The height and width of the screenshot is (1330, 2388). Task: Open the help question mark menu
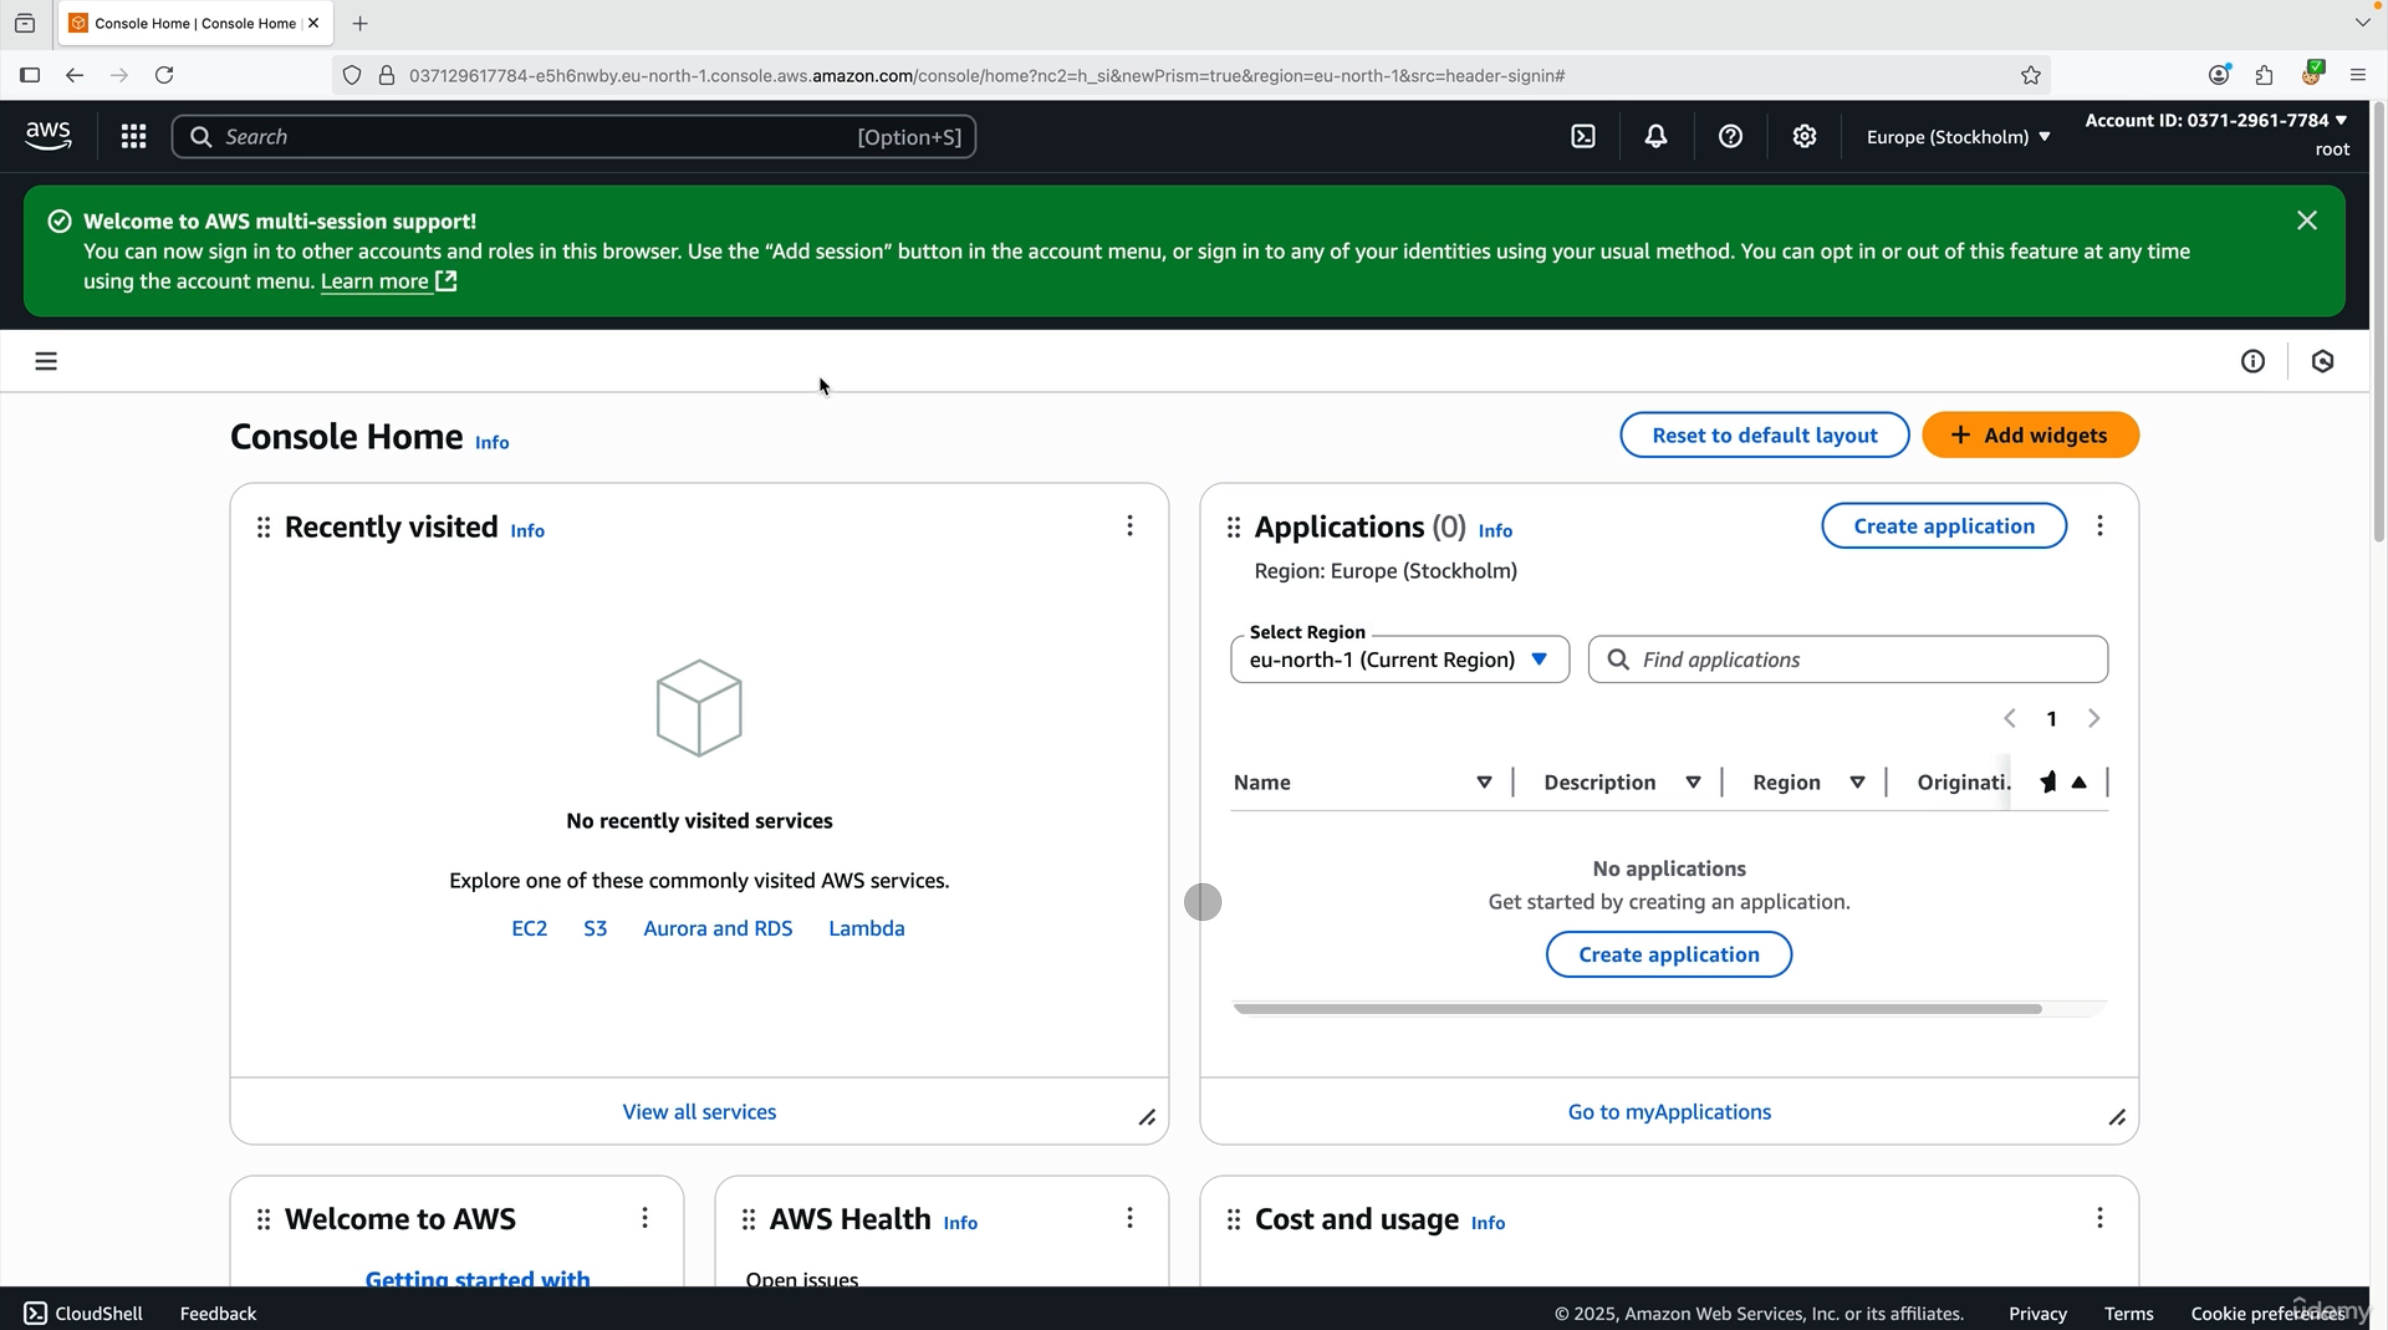pos(1730,136)
